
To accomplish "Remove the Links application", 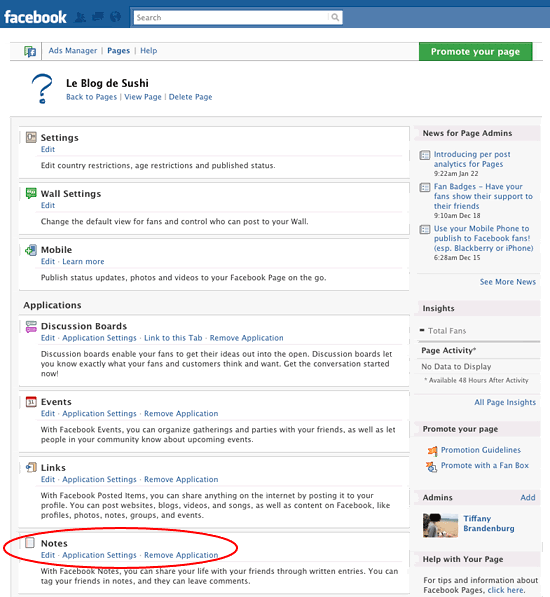I will (x=181, y=479).
